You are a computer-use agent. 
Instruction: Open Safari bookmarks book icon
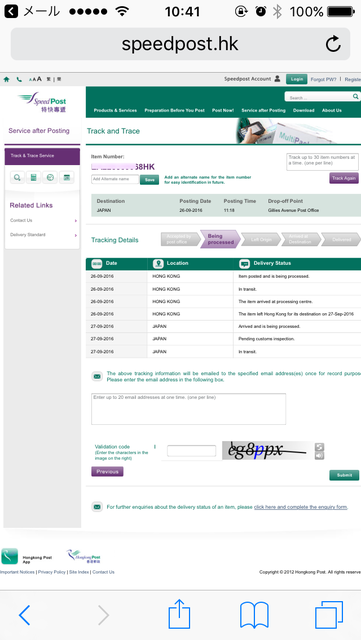(x=254, y=615)
